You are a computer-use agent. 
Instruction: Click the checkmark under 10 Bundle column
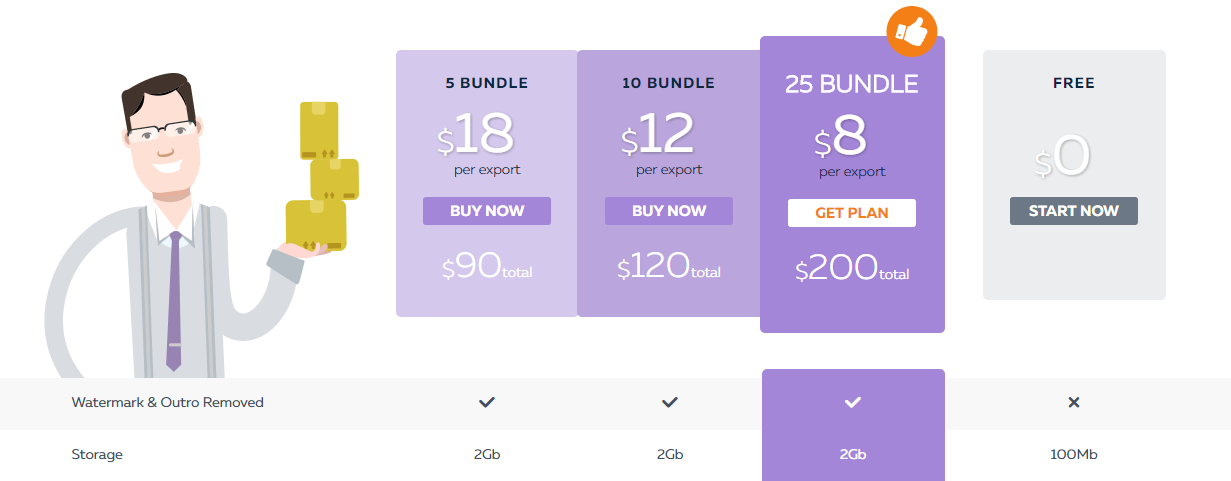[x=670, y=402]
